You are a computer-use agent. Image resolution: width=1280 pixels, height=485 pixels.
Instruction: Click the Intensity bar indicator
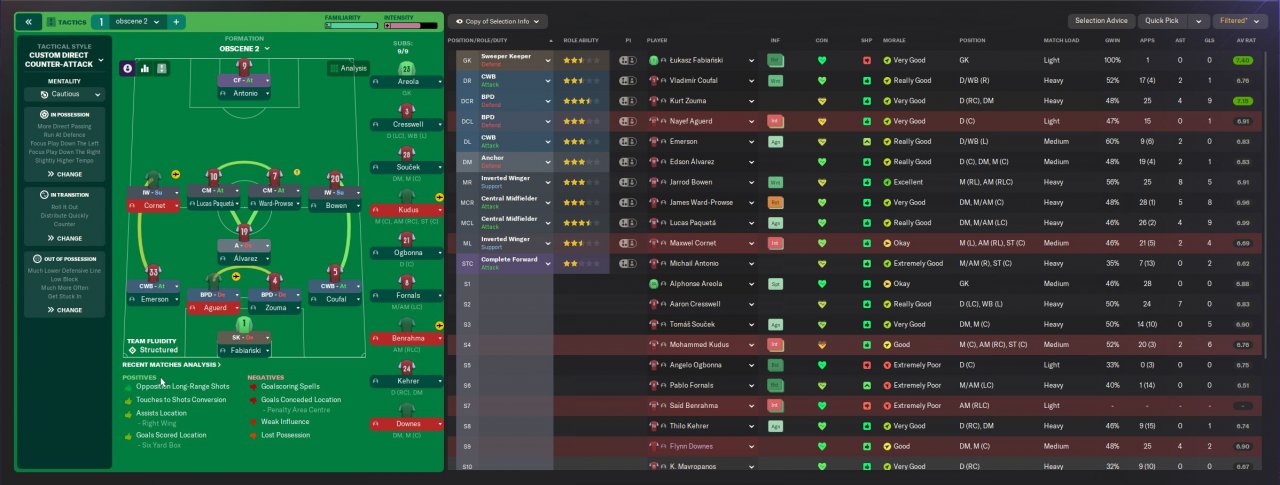pos(411,25)
